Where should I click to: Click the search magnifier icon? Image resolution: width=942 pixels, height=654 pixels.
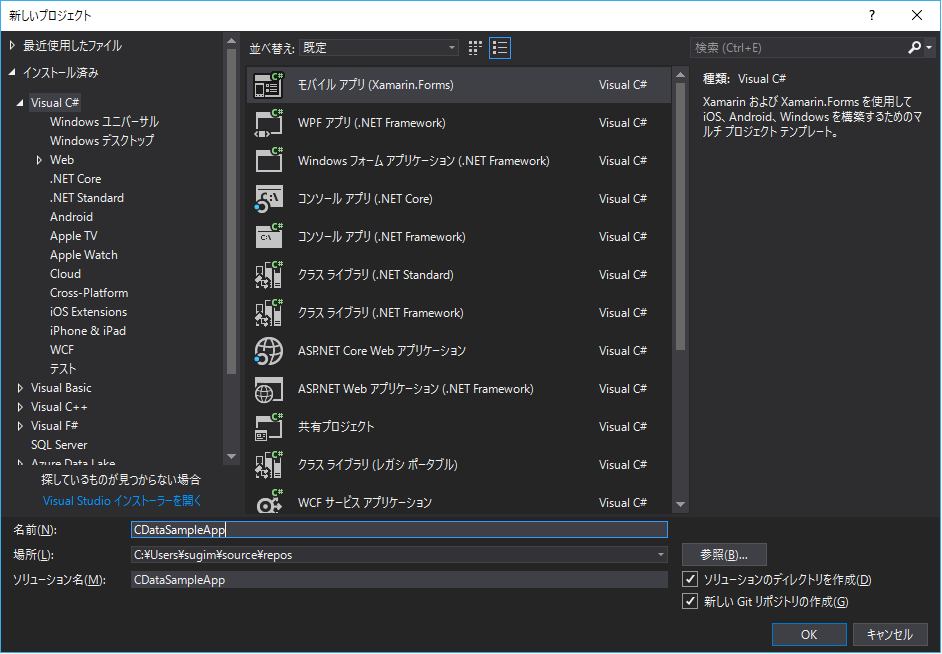click(914, 47)
